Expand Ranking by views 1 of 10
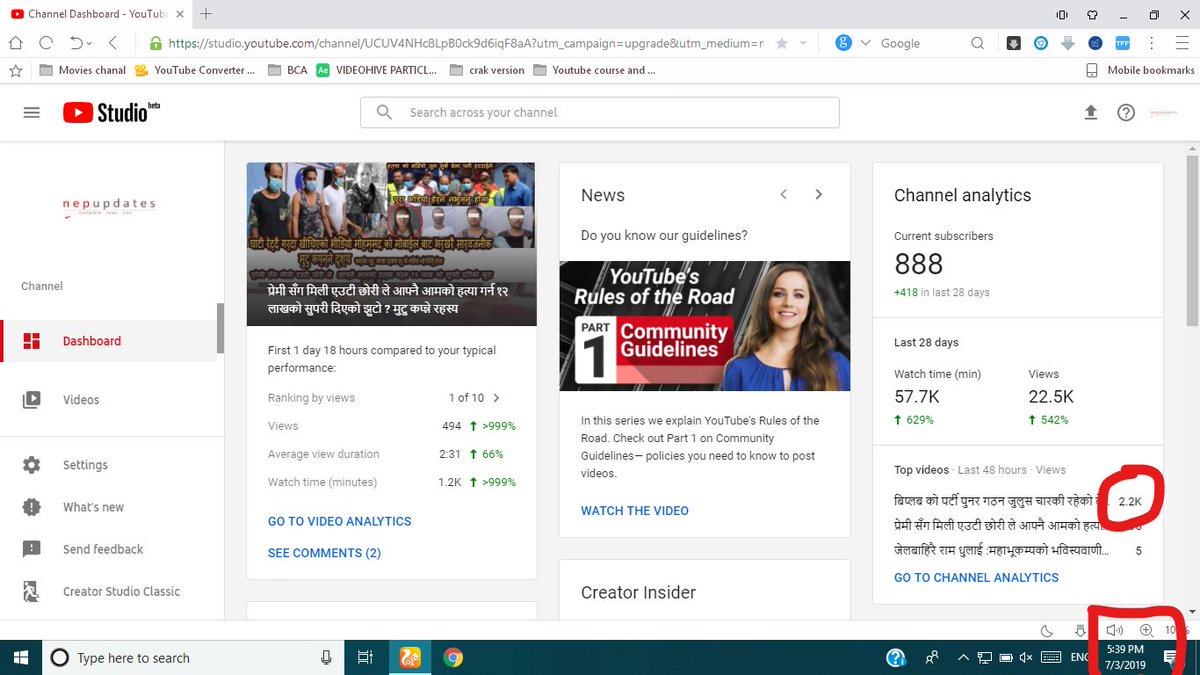The height and width of the screenshot is (675, 1200). click(x=497, y=398)
